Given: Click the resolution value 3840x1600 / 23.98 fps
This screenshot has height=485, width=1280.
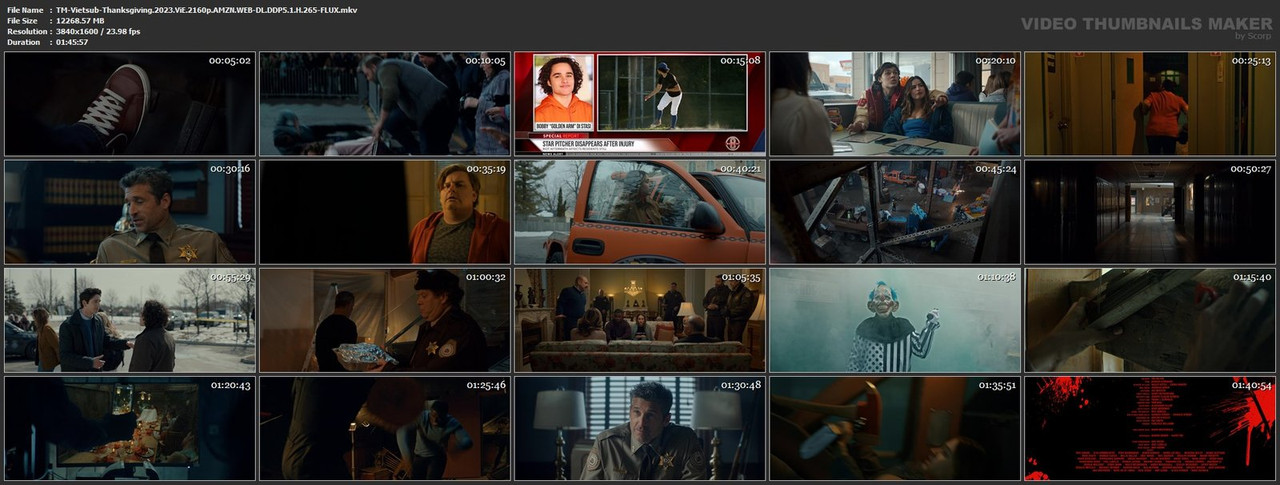Looking at the screenshot, I should point(98,31).
